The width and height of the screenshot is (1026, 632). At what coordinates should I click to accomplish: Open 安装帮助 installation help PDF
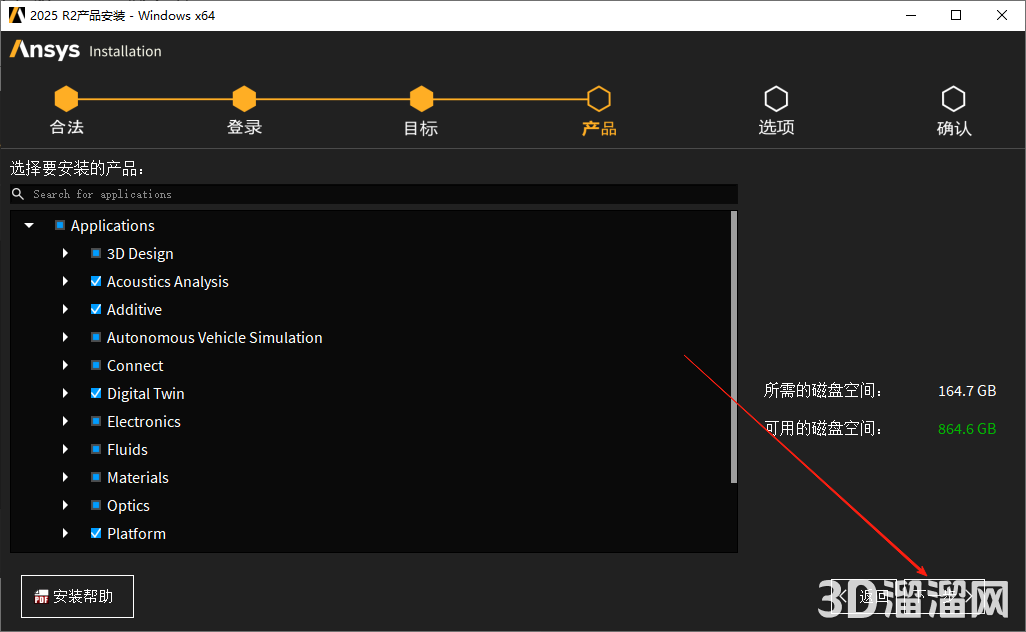point(77,597)
